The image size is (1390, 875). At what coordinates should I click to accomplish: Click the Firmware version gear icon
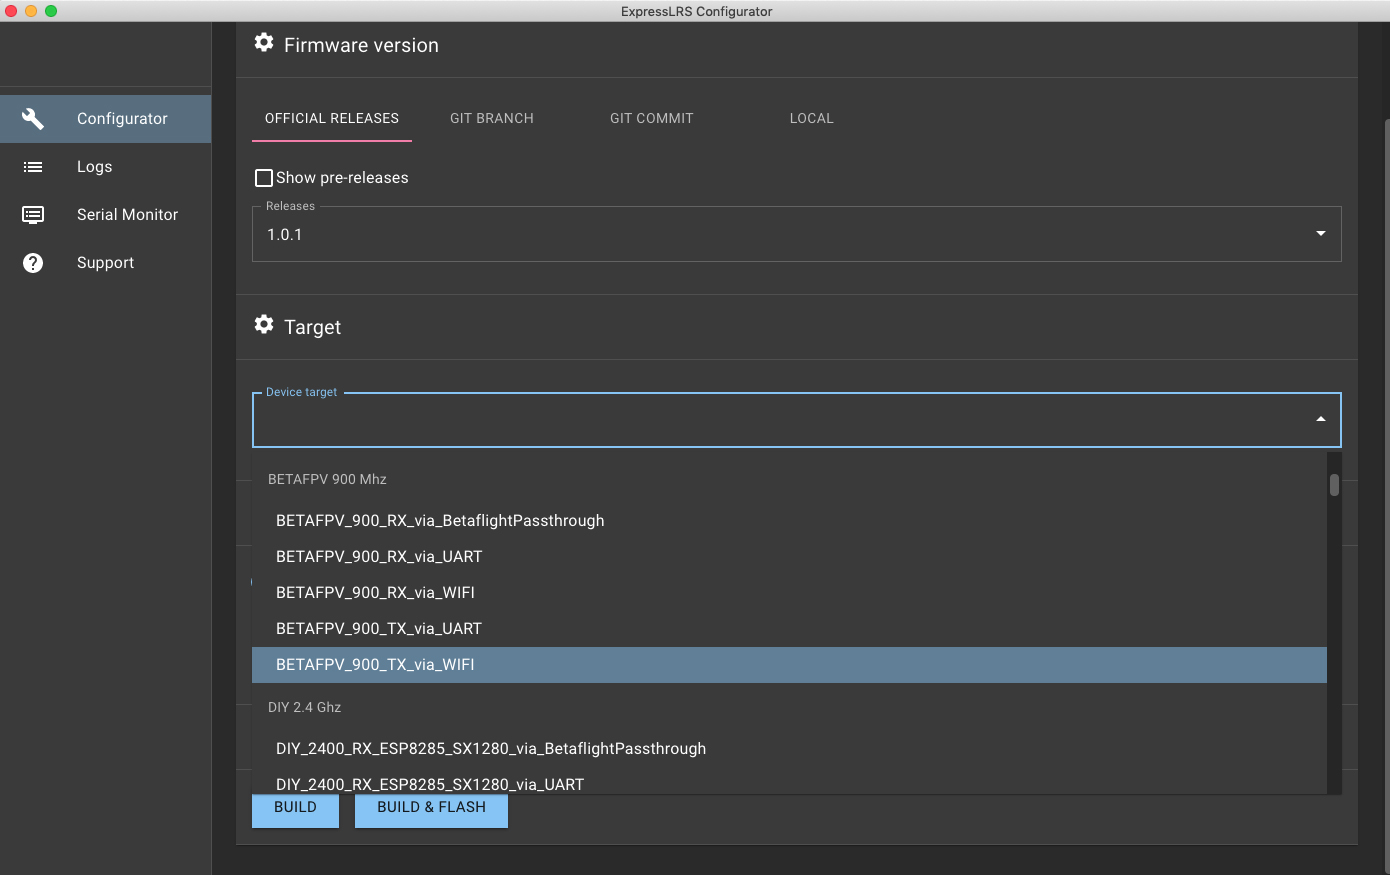pos(264,42)
